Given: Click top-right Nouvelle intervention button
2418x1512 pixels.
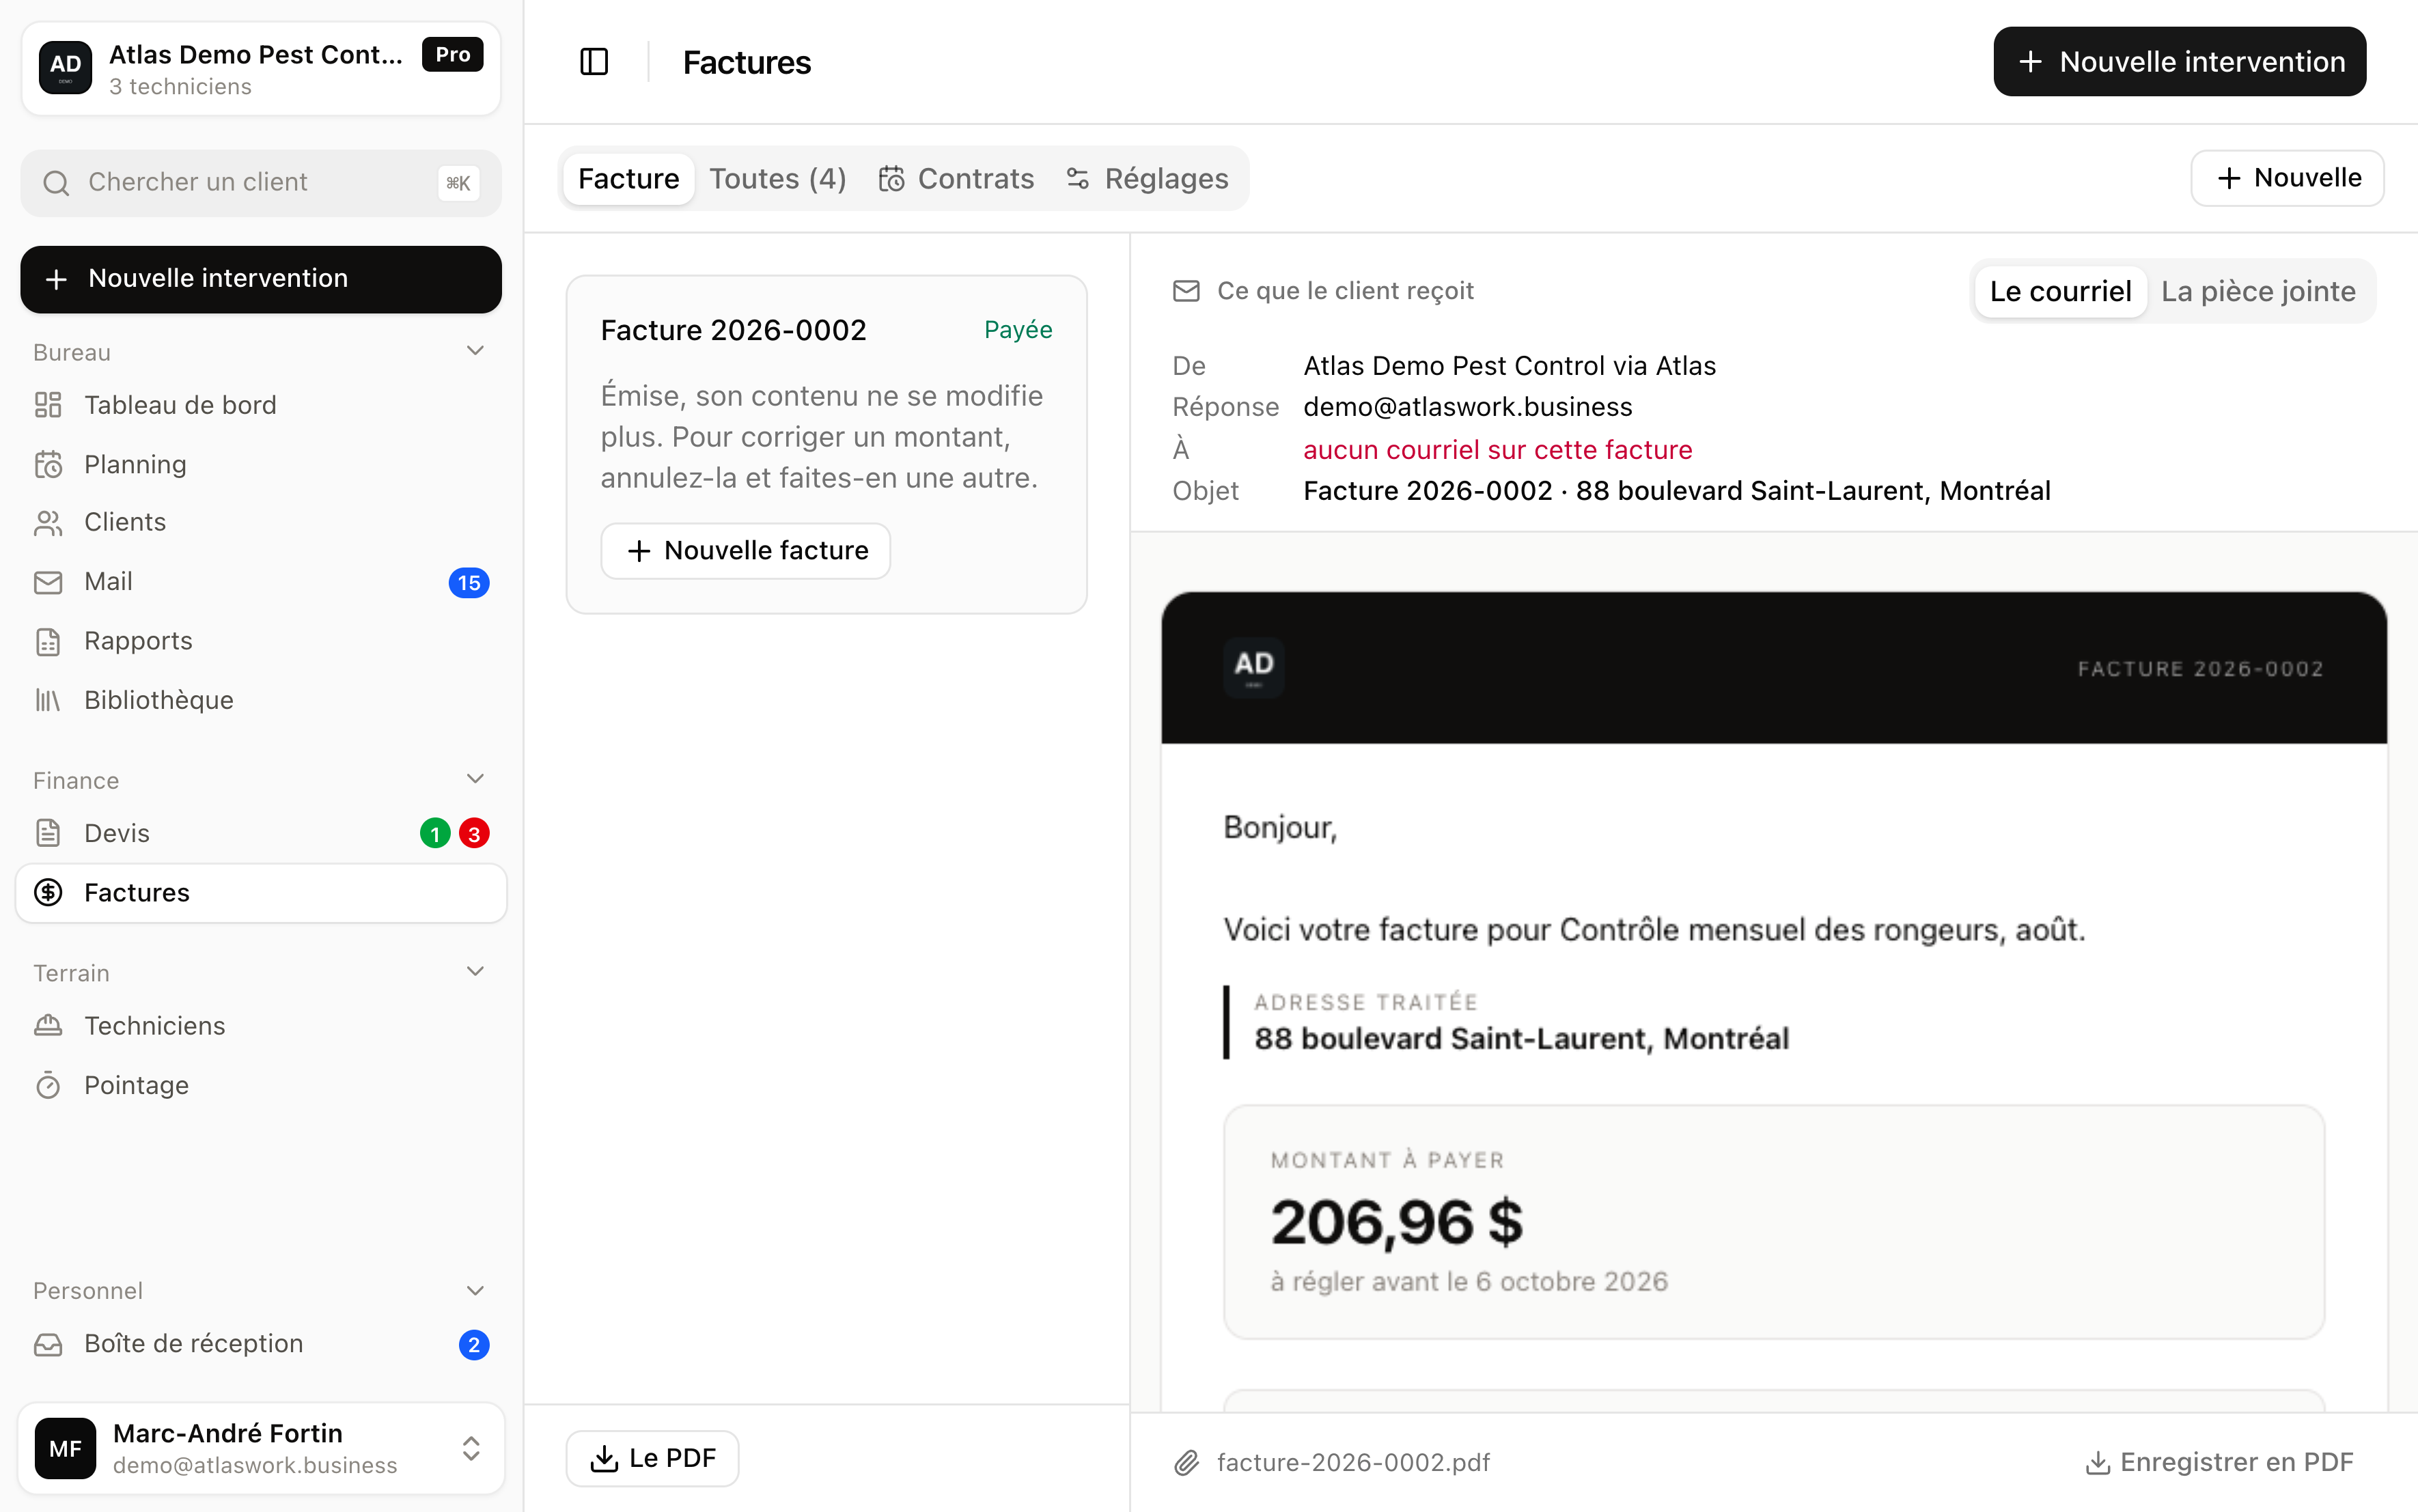Looking at the screenshot, I should [x=2179, y=62].
